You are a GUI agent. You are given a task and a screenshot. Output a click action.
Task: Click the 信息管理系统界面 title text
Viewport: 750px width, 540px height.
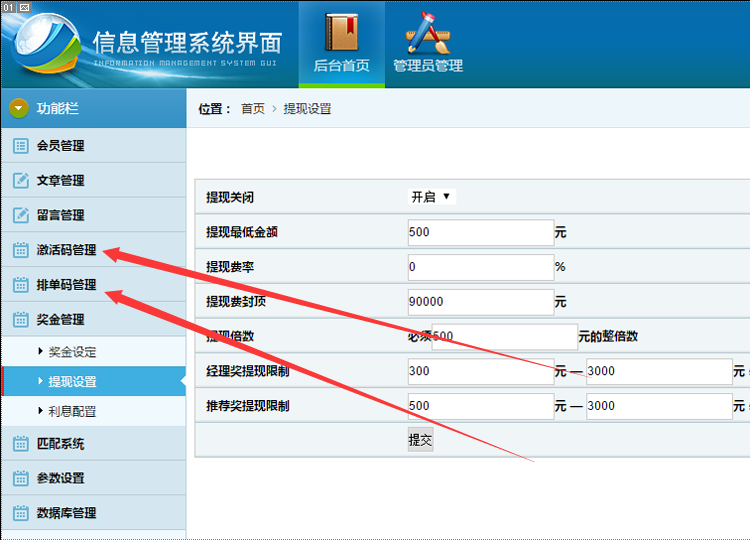click(187, 43)
